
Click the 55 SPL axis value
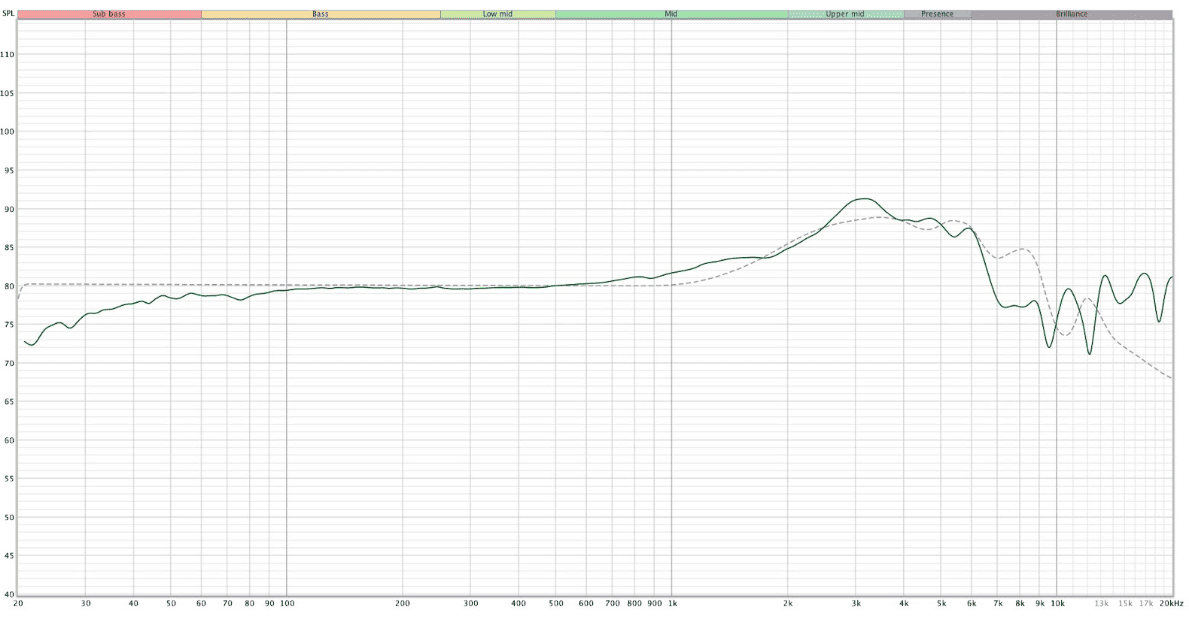(x=9, y=479)
